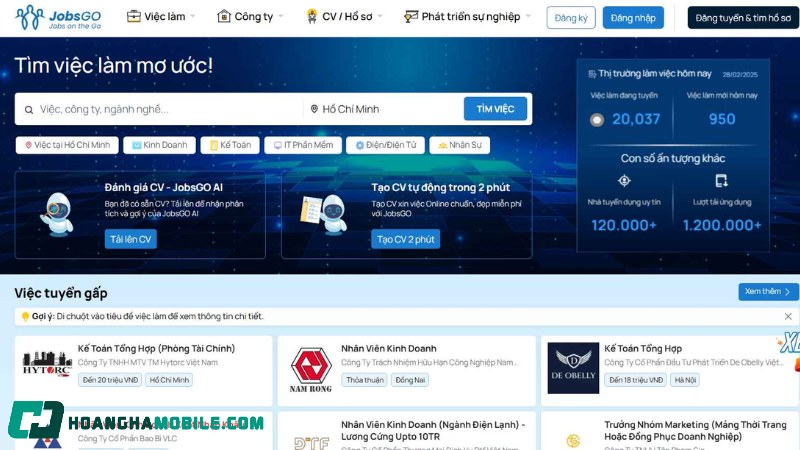Select the IT Phần Mềm category tag

click(303, 145)
